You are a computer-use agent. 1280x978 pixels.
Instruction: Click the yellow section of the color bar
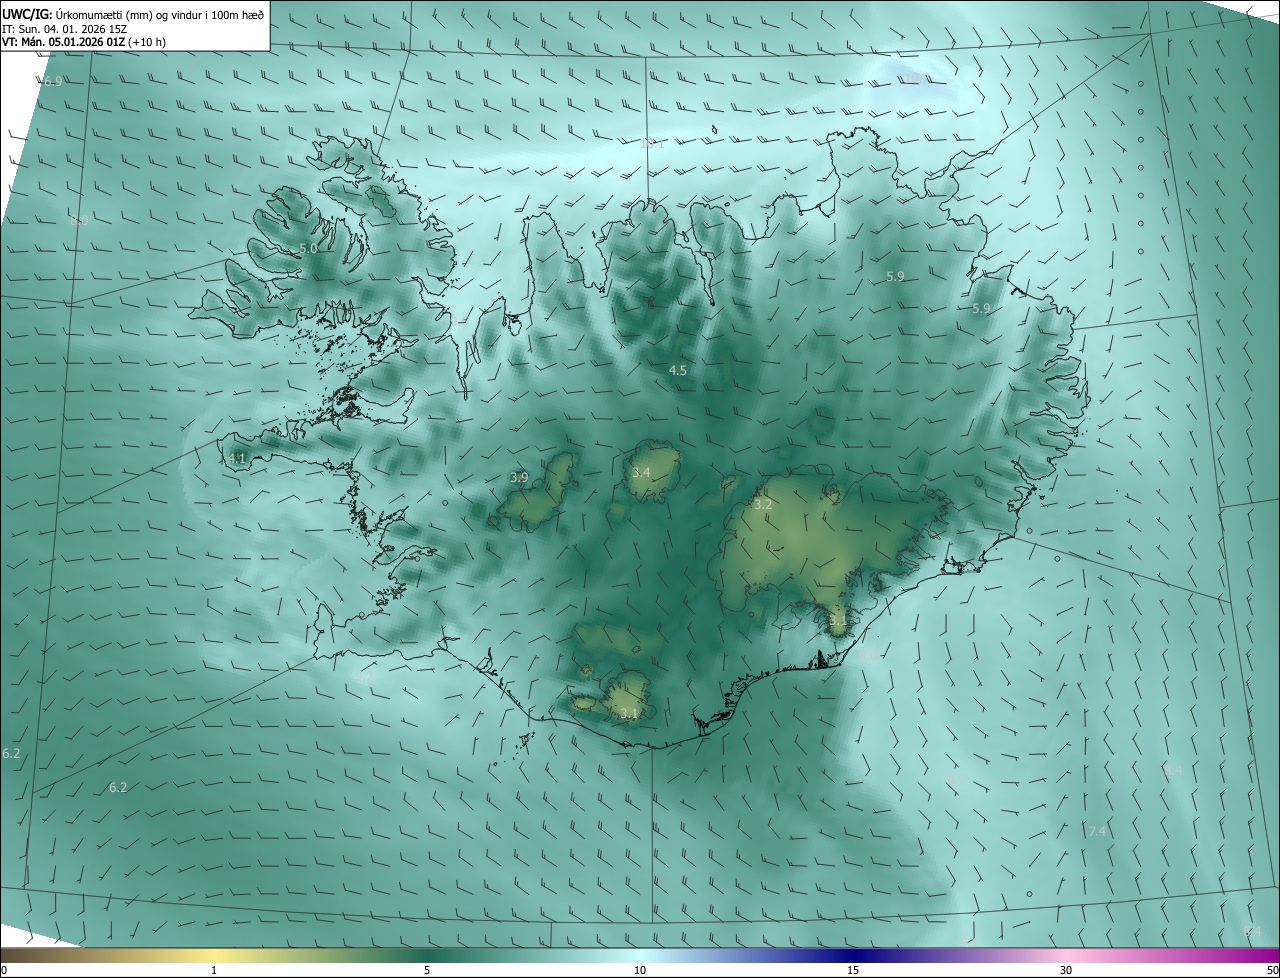(215, 955)
